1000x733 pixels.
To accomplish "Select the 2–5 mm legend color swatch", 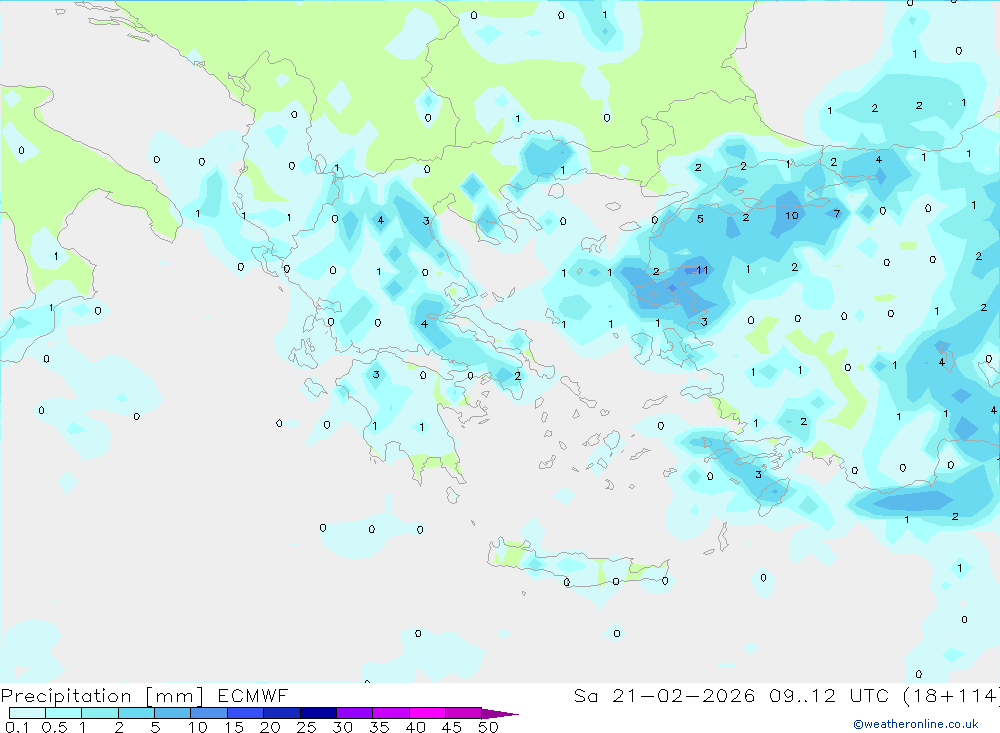I will 136,713.
